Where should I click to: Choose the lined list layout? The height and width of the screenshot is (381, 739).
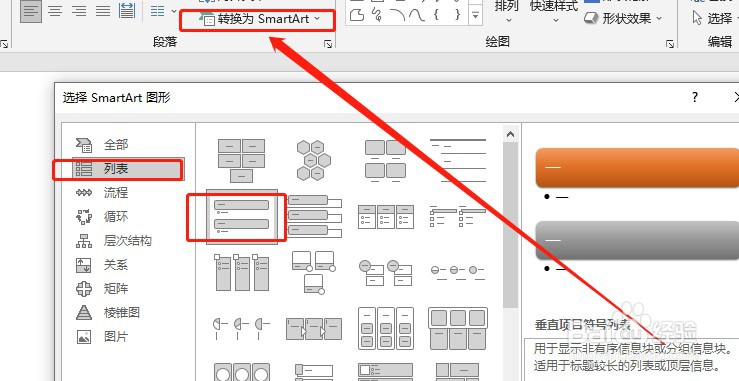click(x=458, y=160)
